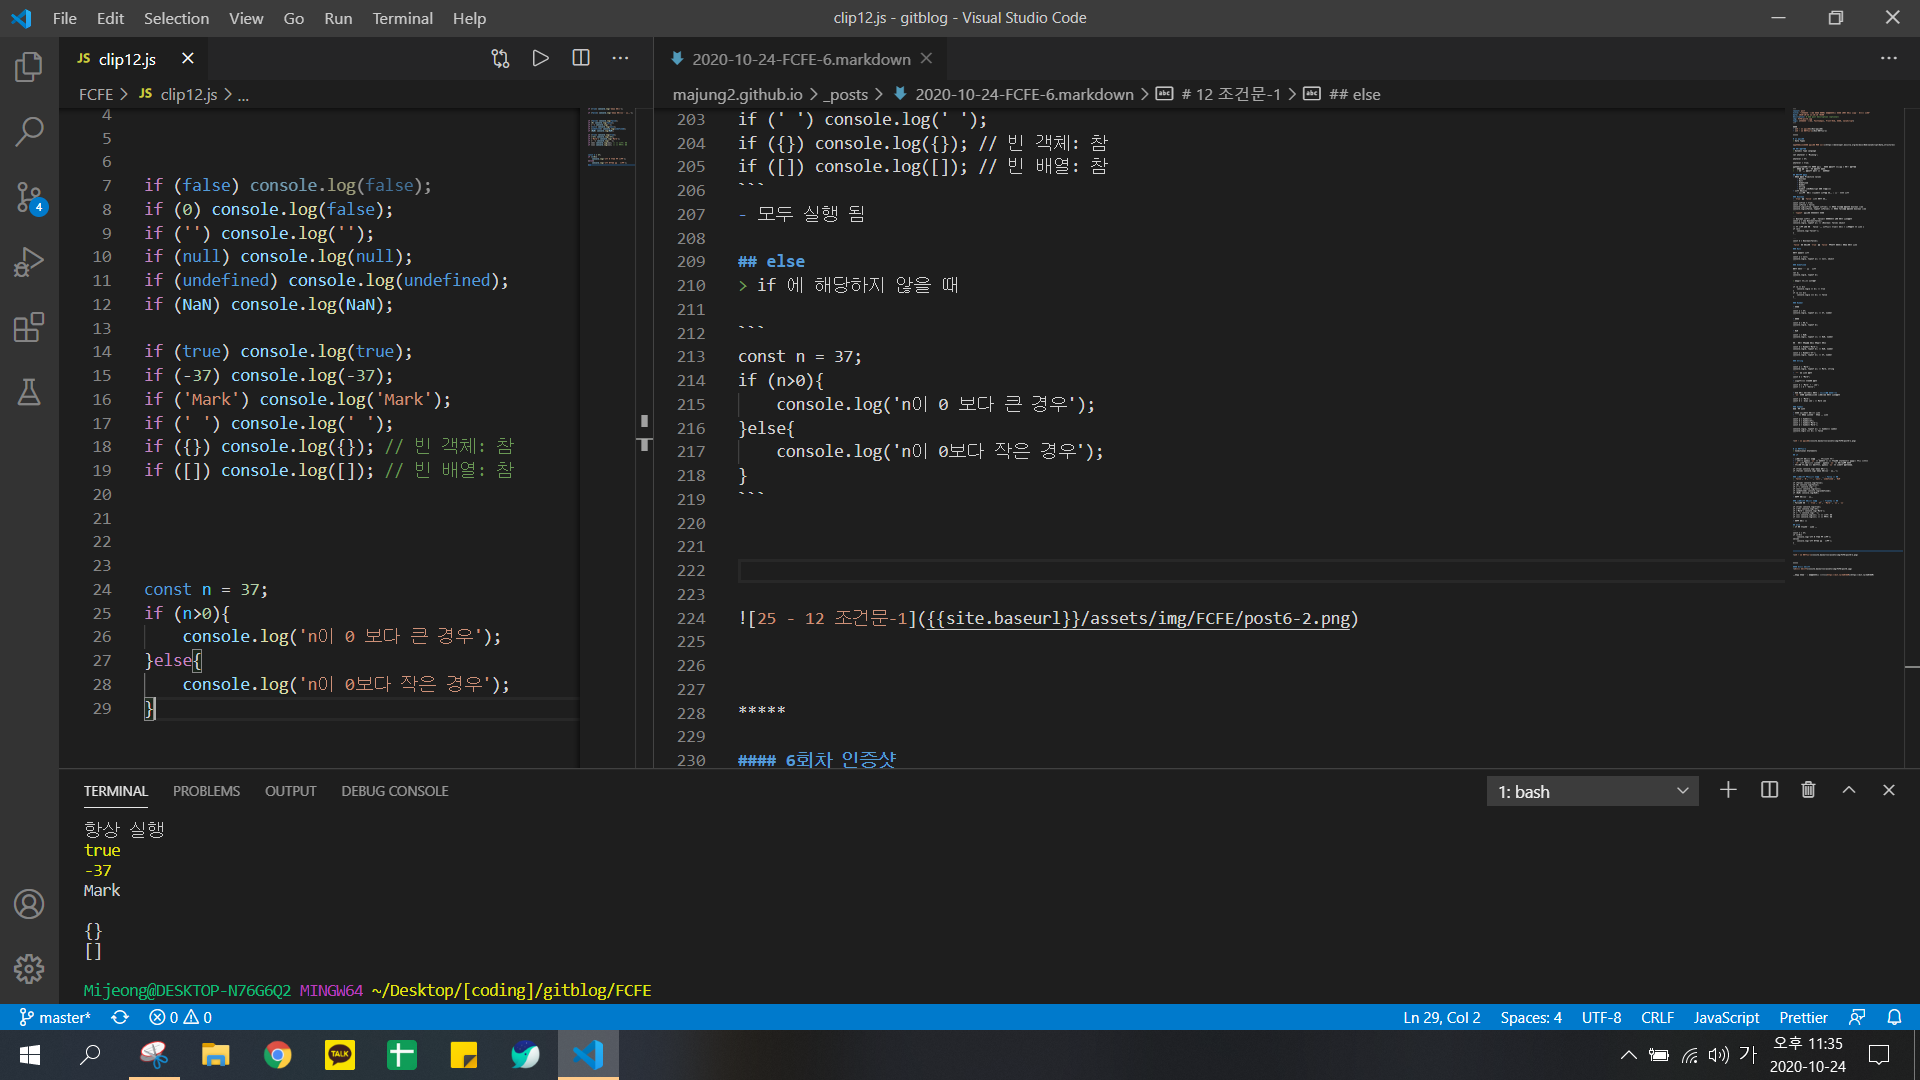Change end of line sequence CRLF
This screenshot has height=1080, width=1920.
1657,1017
